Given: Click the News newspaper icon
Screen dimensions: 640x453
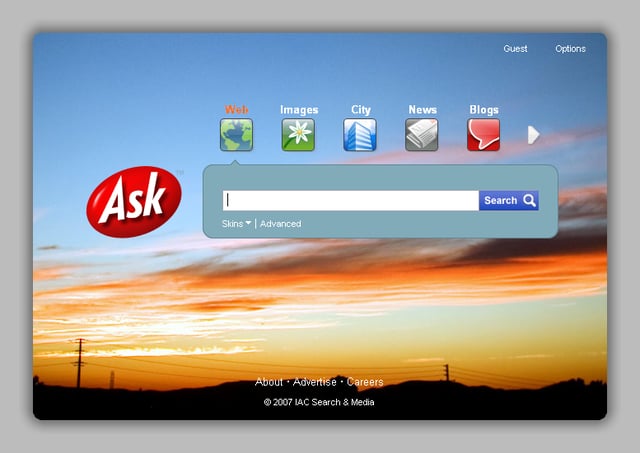Looking at the screenshot, I should coord(422,135).
